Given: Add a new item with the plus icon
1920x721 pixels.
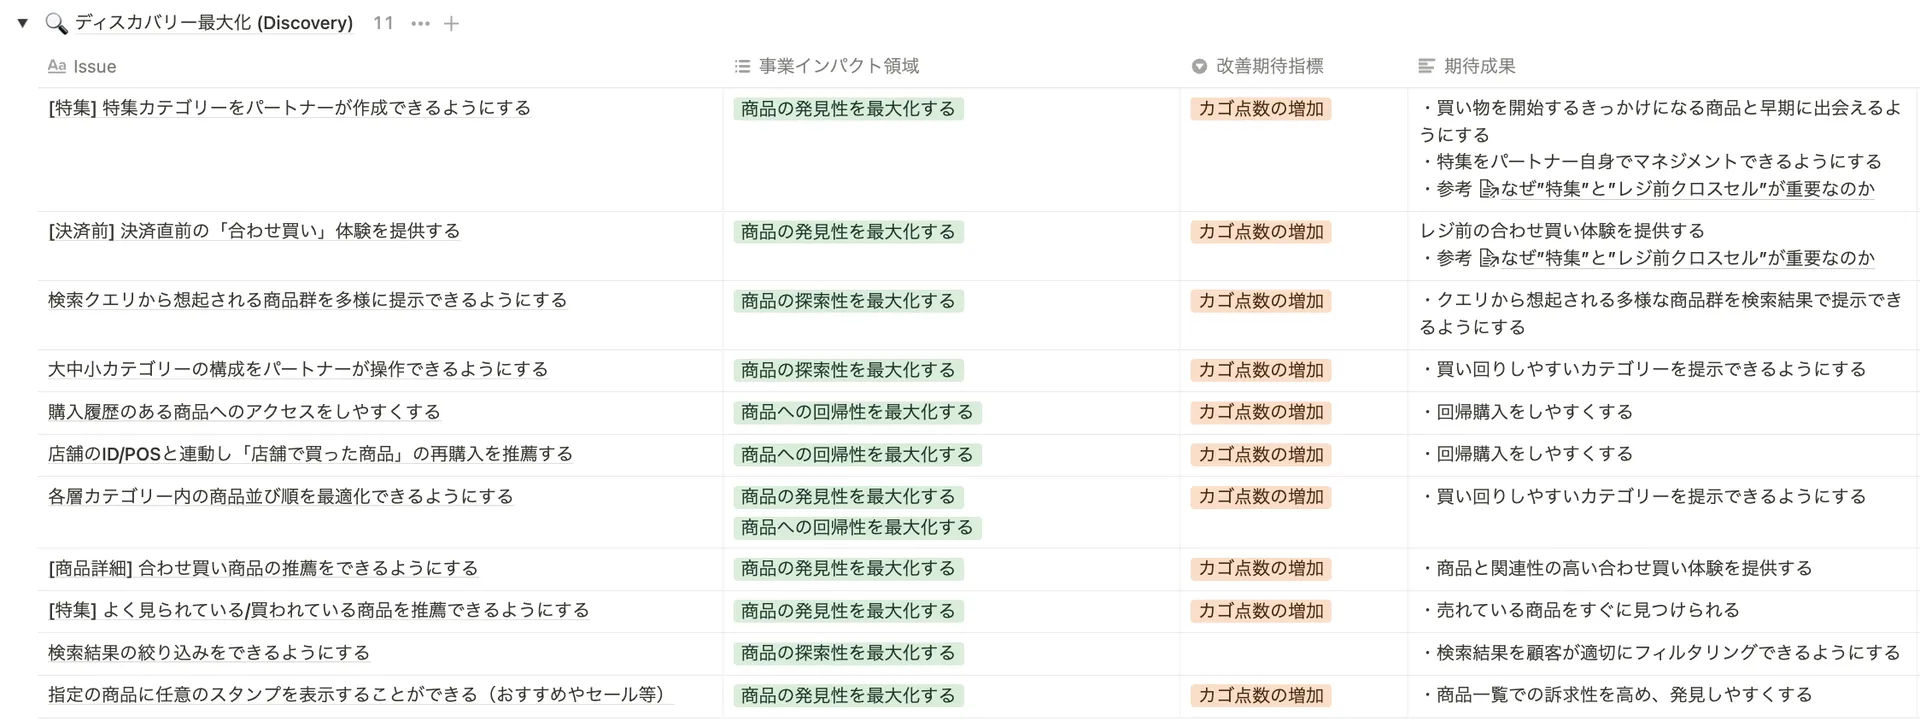Looking at the screenshot, I should [452, 23].
